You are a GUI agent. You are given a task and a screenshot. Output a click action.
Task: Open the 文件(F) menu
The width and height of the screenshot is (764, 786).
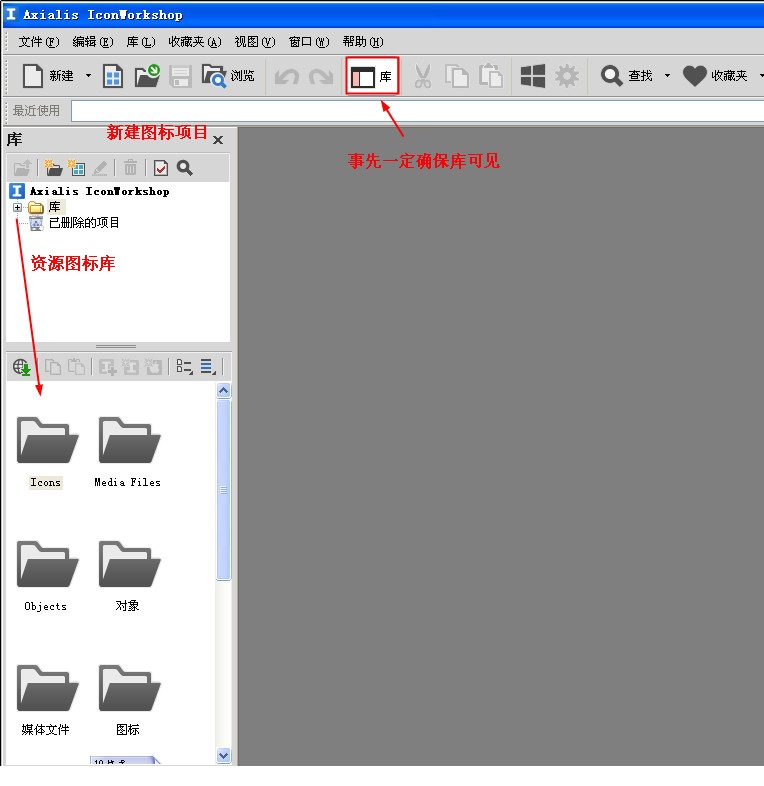pos(39,42)
